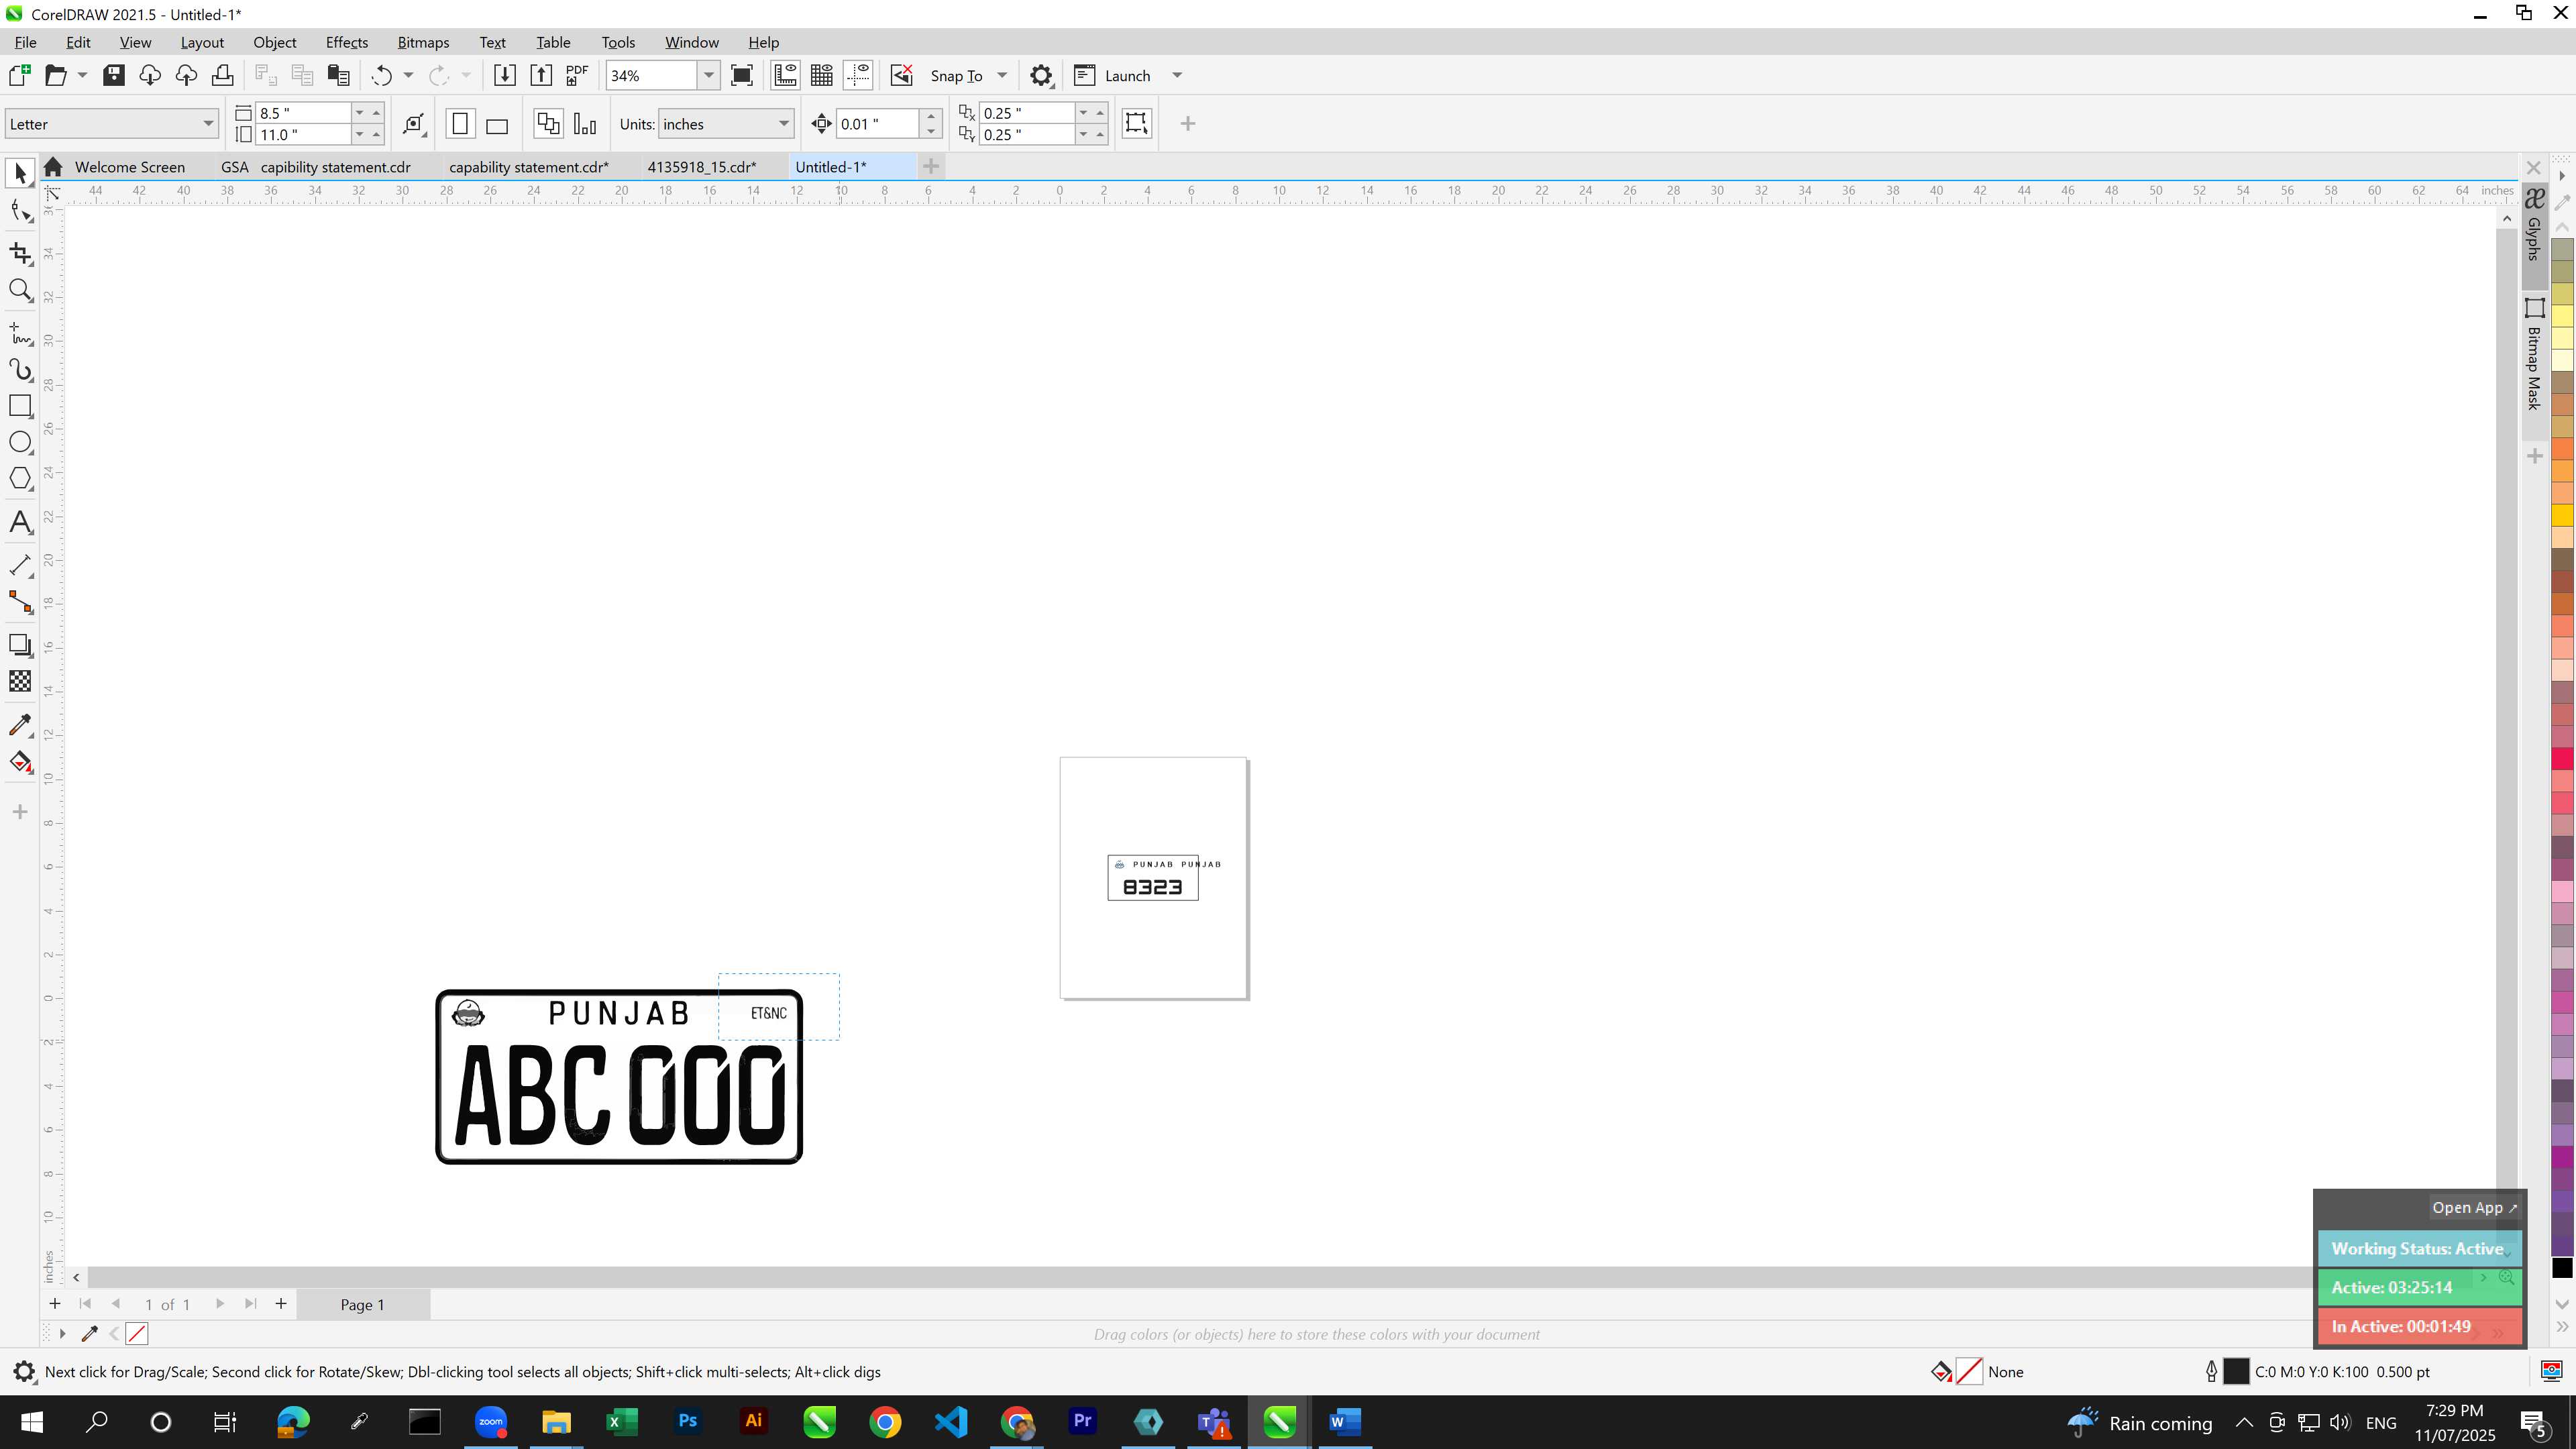Select the Shape edit tool
This screenshot has width=2576, height=1449.
[20, 211]
